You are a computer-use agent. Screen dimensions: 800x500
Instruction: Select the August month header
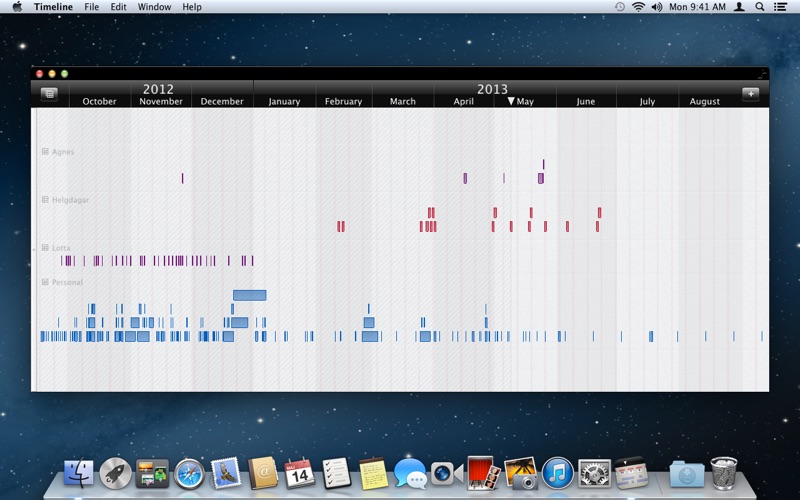(704, 101)
